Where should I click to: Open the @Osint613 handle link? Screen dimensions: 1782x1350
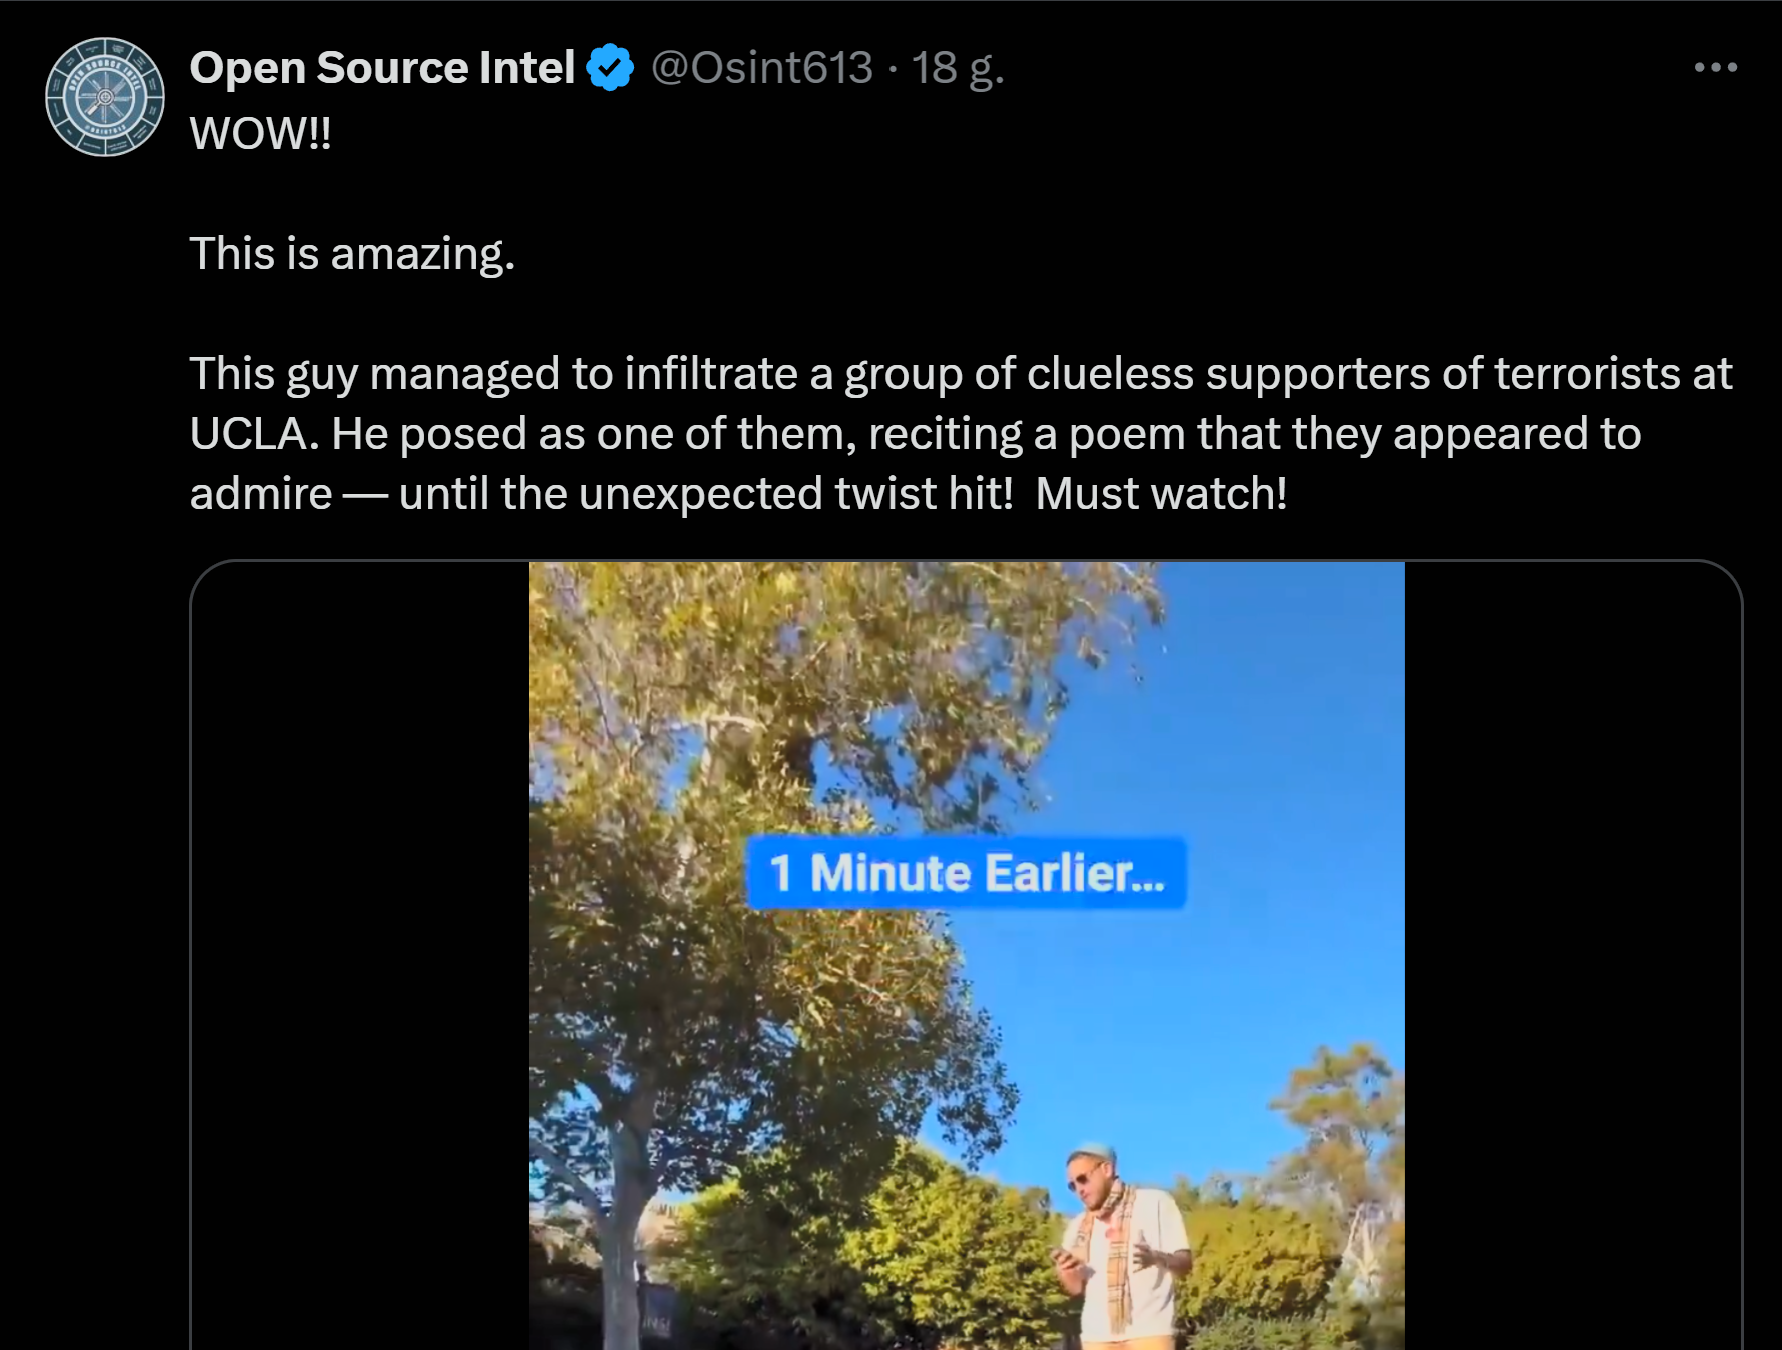[x=762, y=68]
